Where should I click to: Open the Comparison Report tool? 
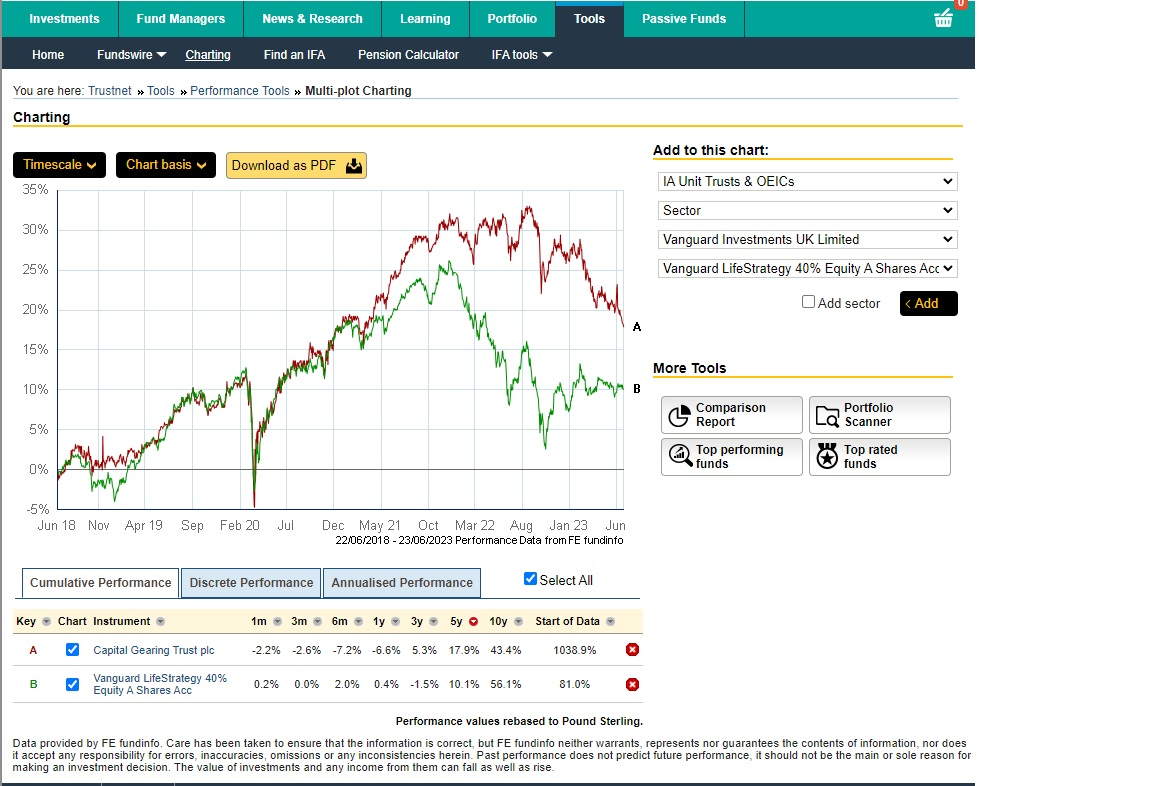point(732,415)
